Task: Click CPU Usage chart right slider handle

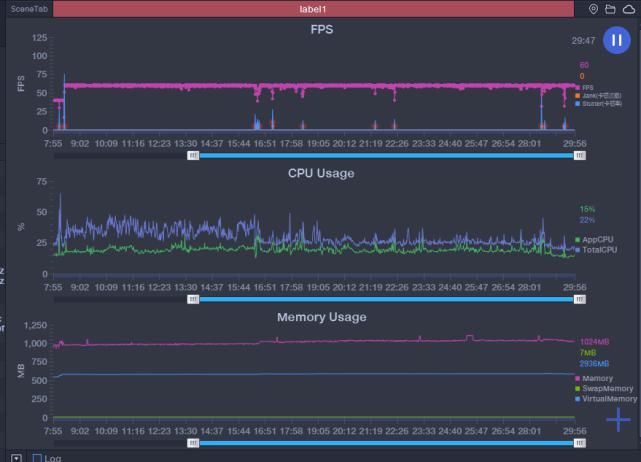Action: tap(574, 298)
